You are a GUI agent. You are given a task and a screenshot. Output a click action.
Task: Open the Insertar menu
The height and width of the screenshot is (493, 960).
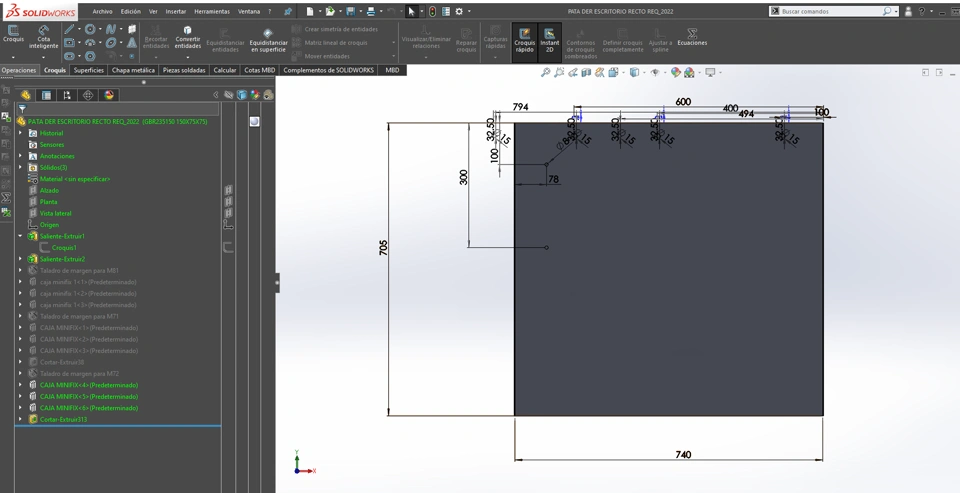176,11
